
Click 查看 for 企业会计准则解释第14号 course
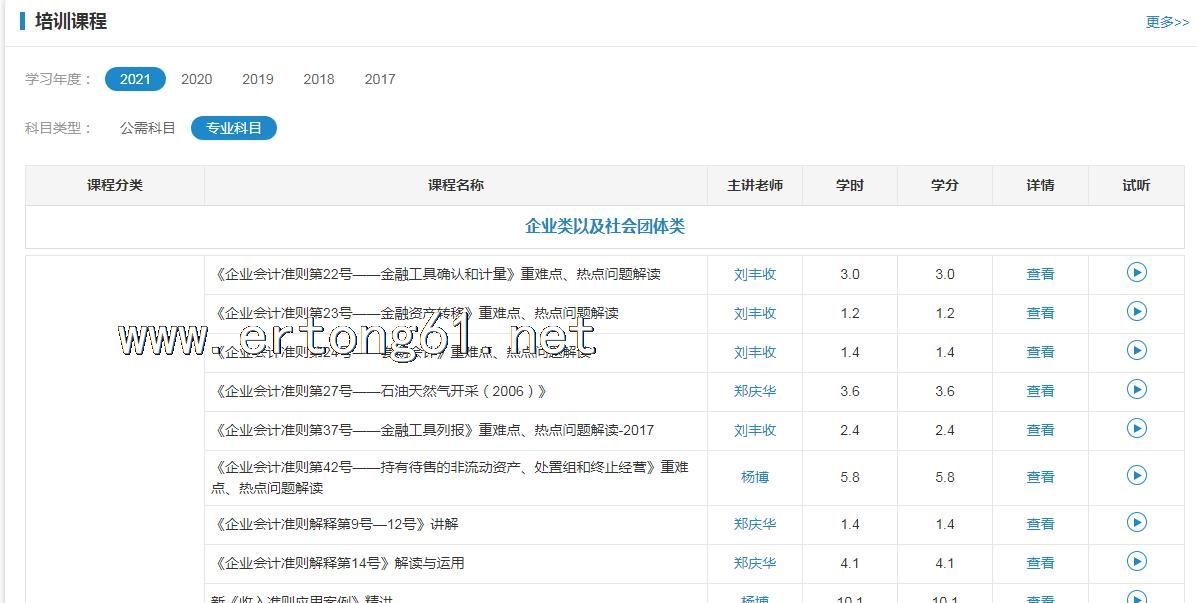tap(1040, 563)
